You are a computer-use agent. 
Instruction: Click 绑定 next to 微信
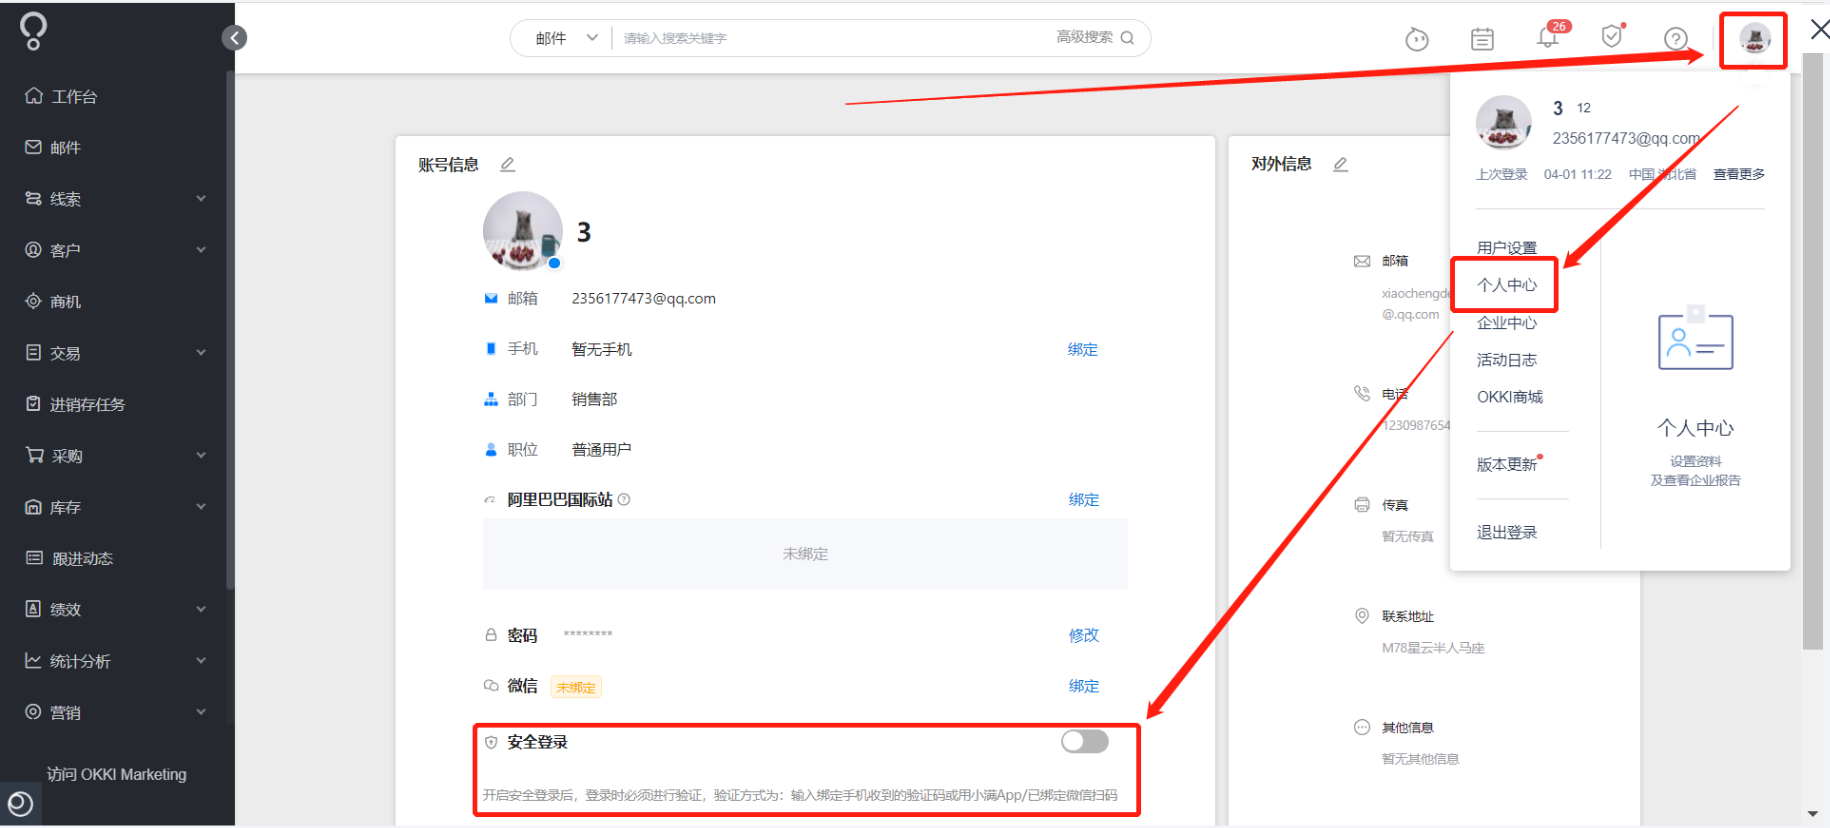pos(1083,686)
